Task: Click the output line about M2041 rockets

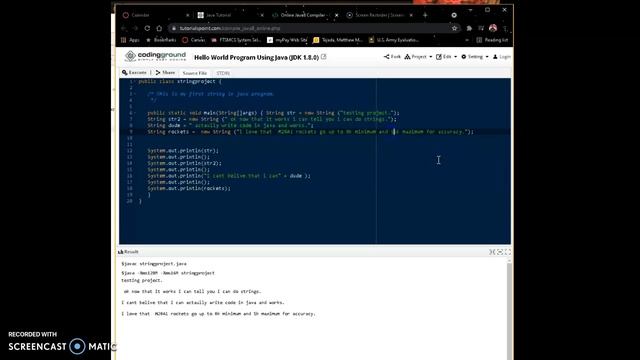Action: (x=218, y=314)
